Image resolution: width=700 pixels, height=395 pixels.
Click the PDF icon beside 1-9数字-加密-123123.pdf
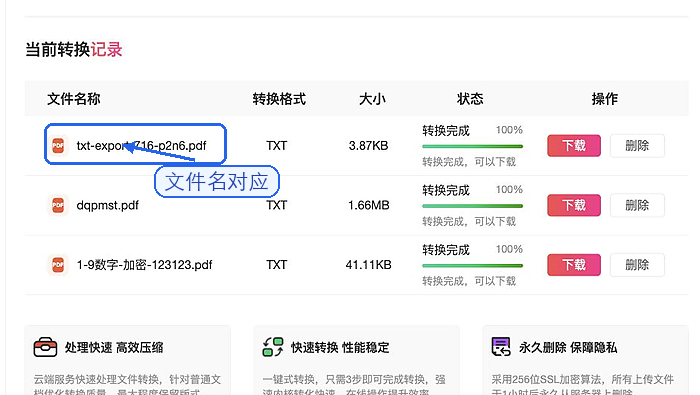tap(58, 265)
